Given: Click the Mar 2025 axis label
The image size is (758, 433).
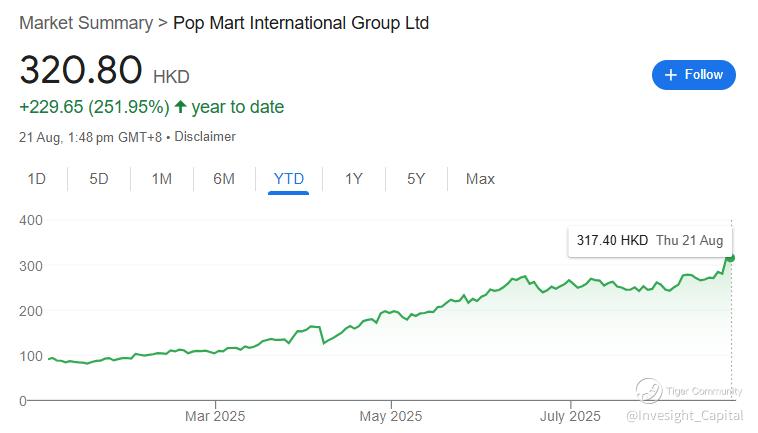Looking at the screenshot, I should pos(215,416).
